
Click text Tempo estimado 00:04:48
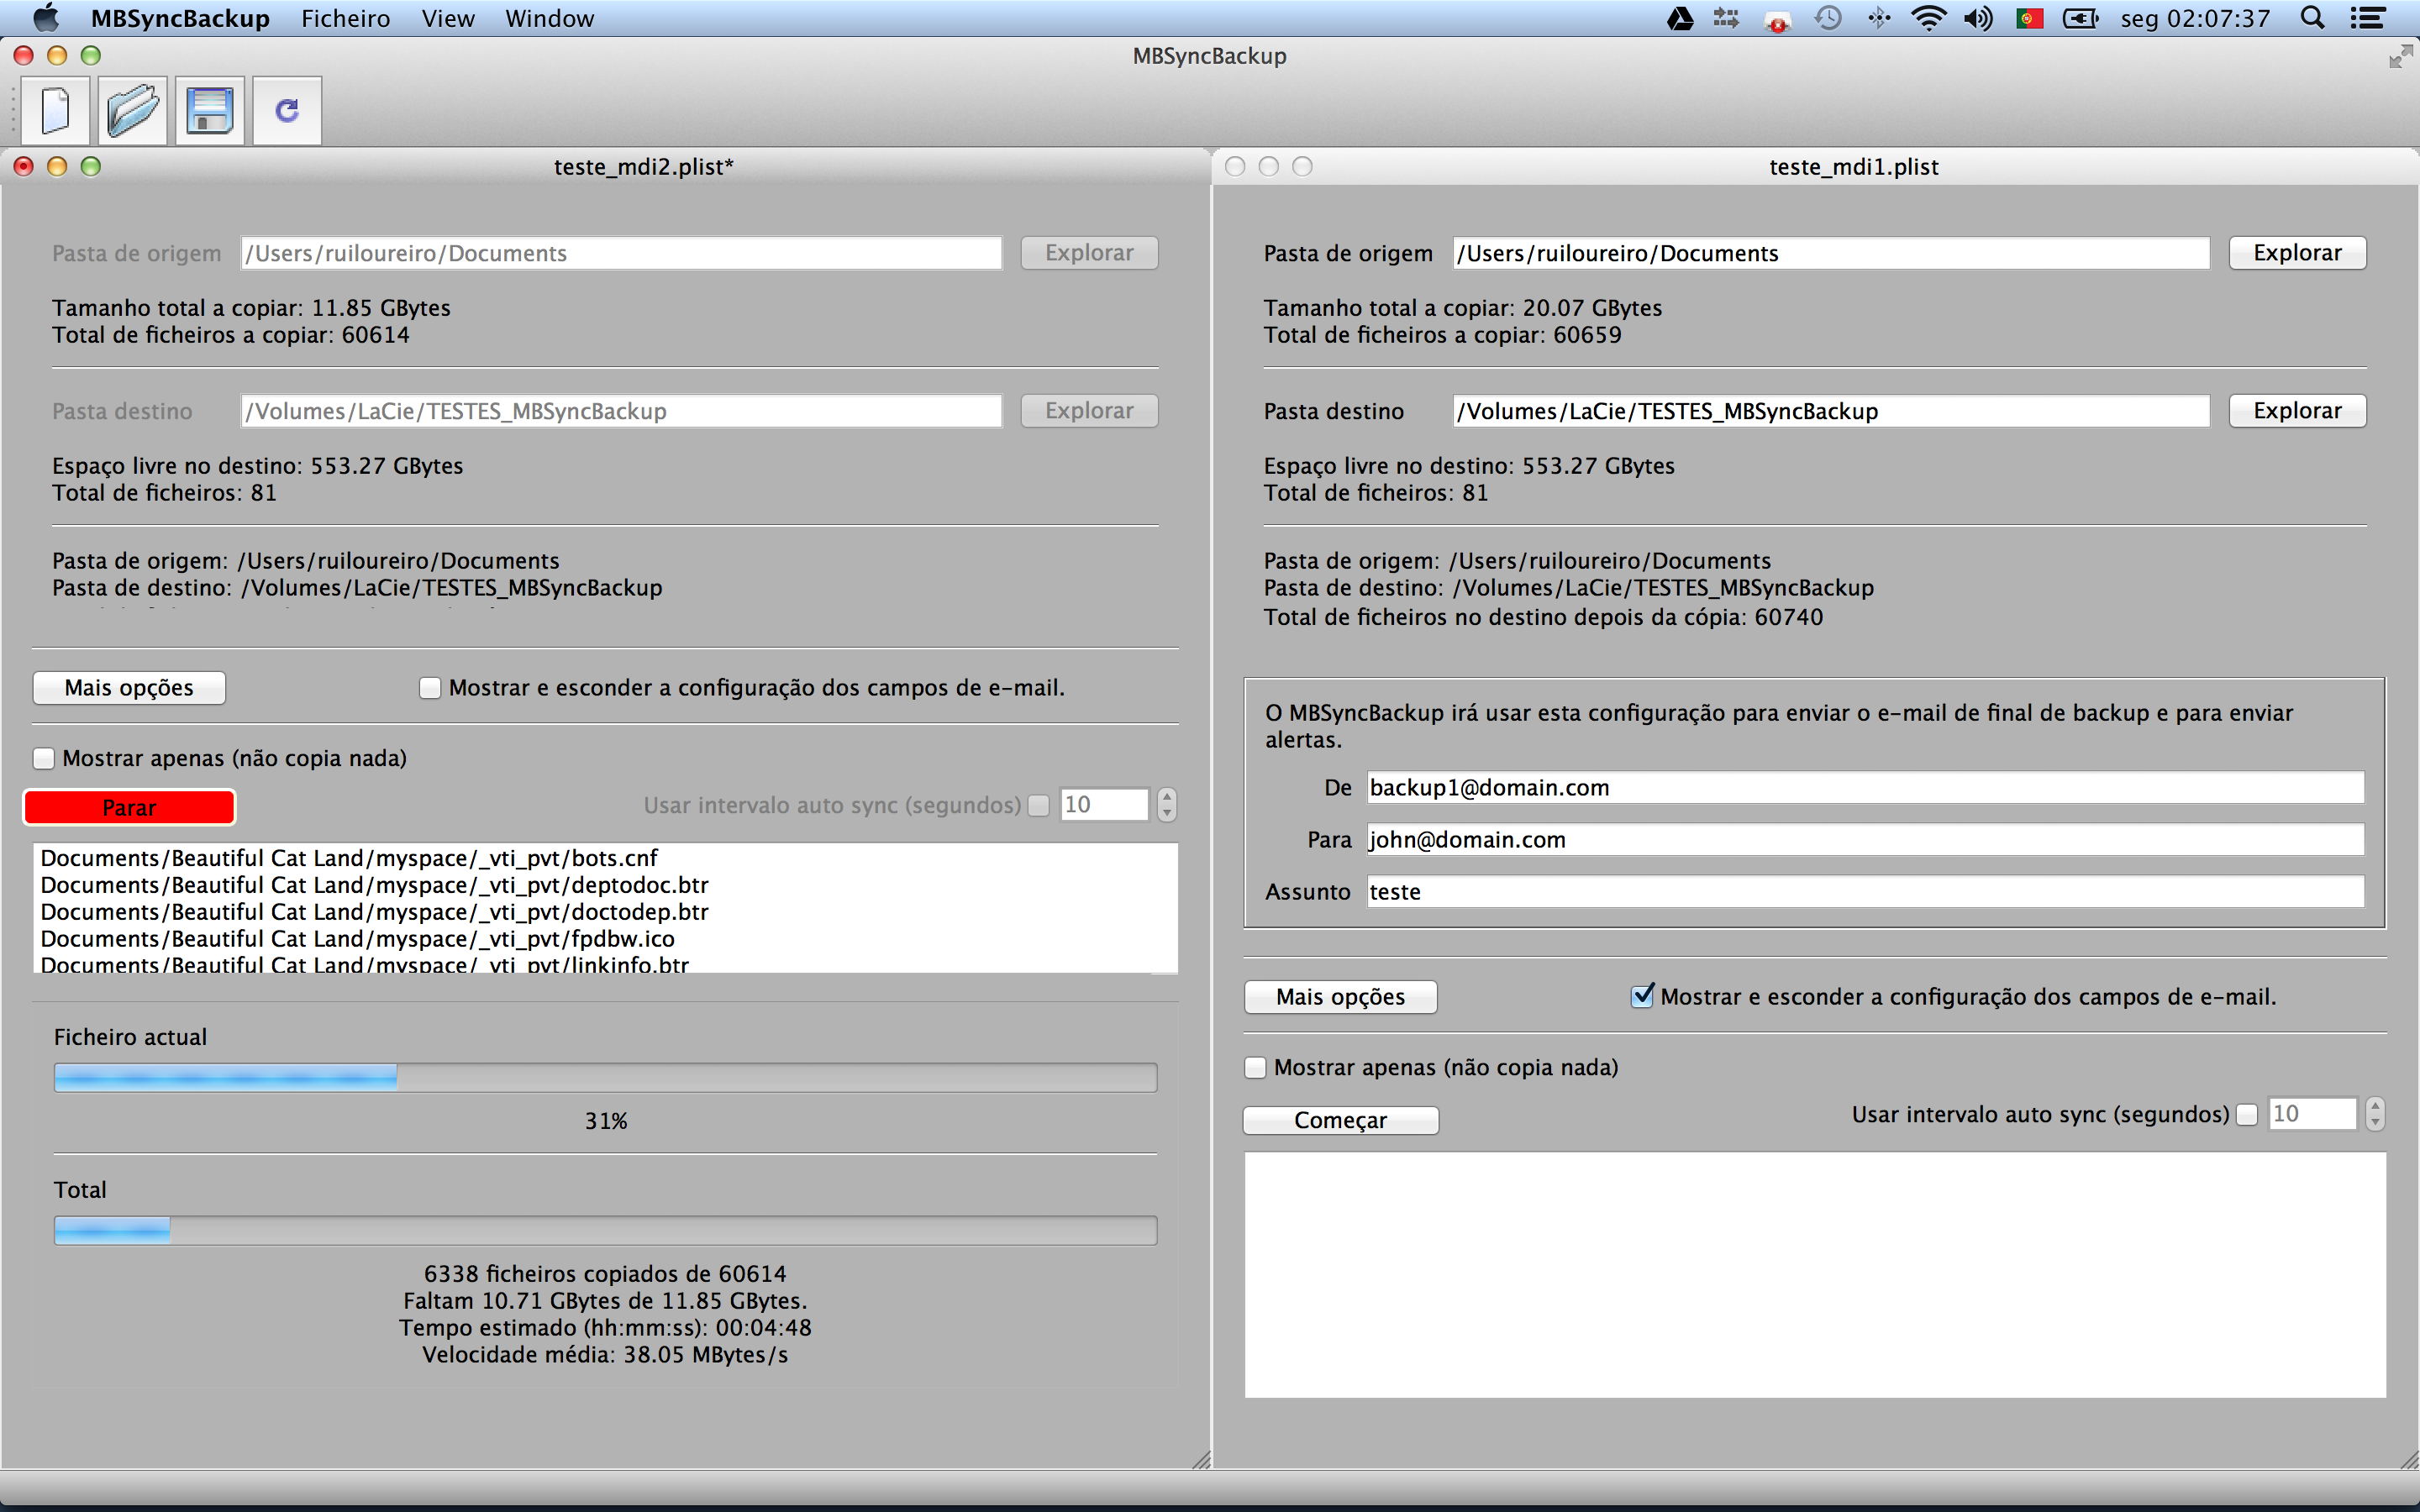(605, 1328)
